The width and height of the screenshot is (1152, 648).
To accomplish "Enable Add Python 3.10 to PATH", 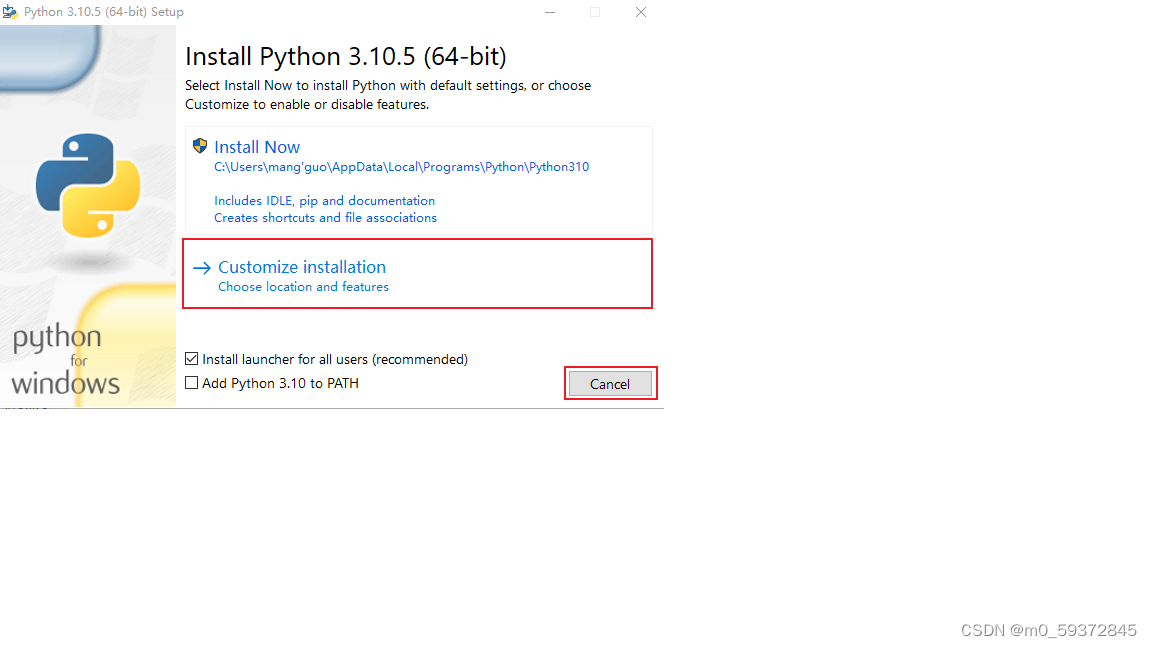I will pyautogui.click(x=192, y=383).
